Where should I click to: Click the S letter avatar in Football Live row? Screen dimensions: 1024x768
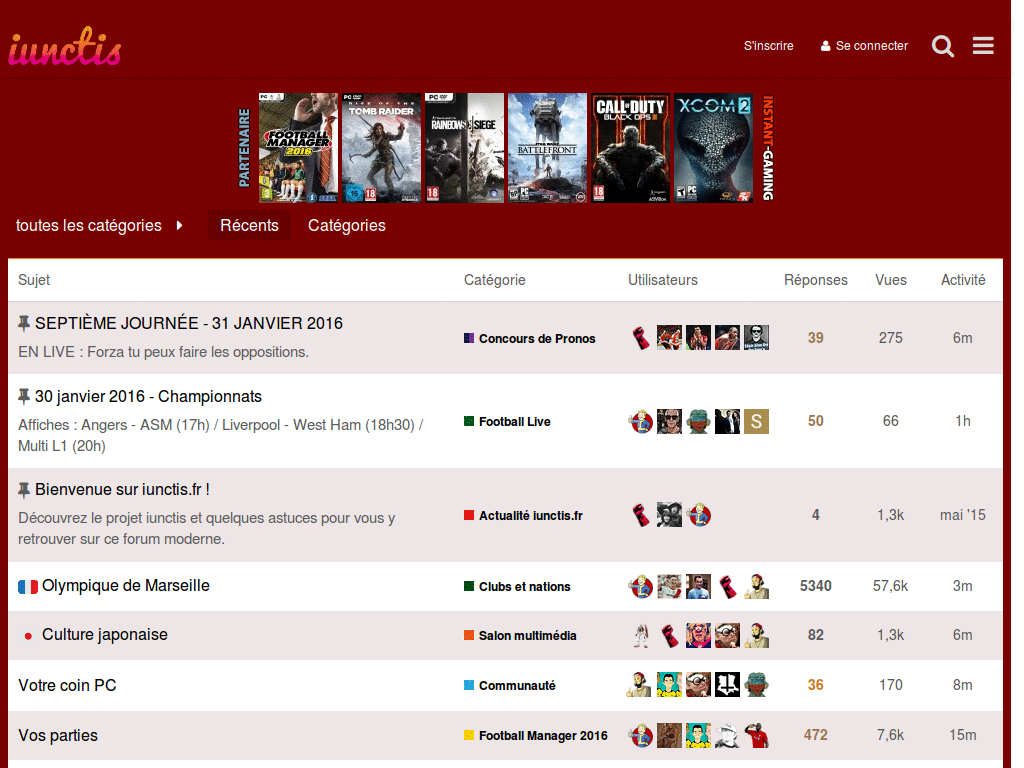click(x=756, y=421)
